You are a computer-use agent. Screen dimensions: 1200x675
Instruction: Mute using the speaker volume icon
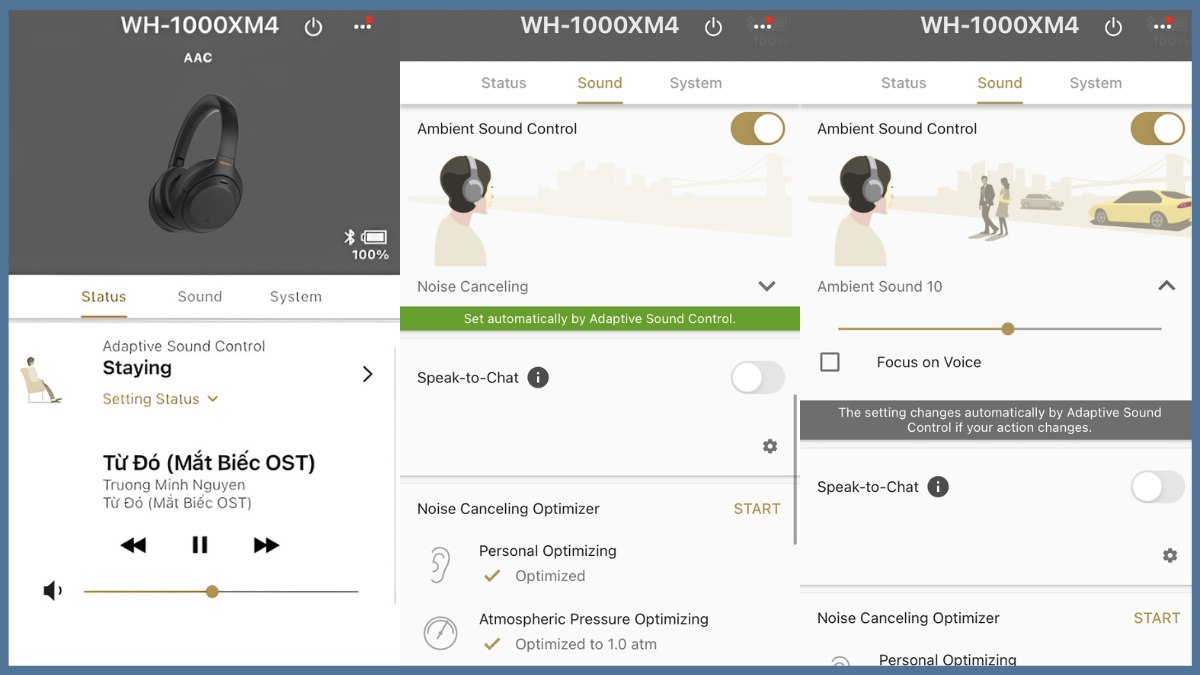click(53, 591)
